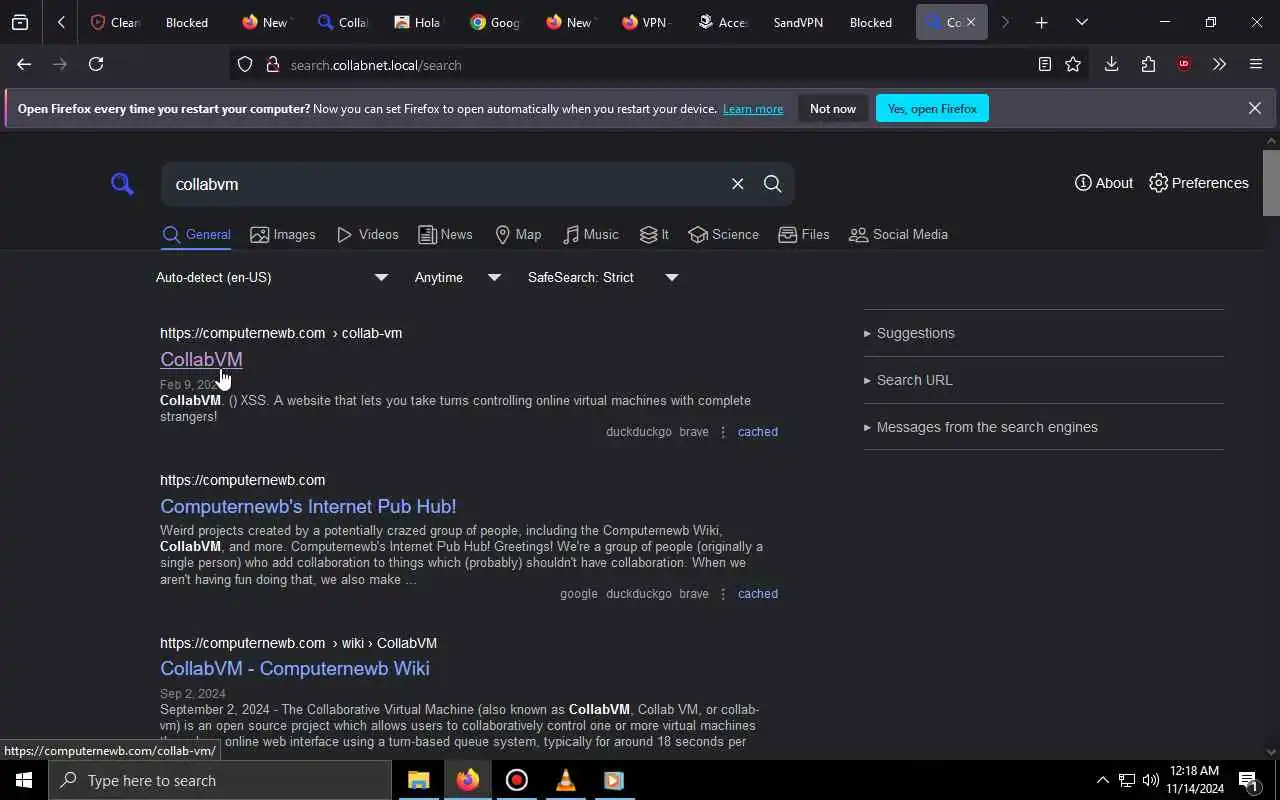The width and height of the screenshot is (1280, 800).
Task: Open cached link for CollabVM result
Action: point(757,432)
